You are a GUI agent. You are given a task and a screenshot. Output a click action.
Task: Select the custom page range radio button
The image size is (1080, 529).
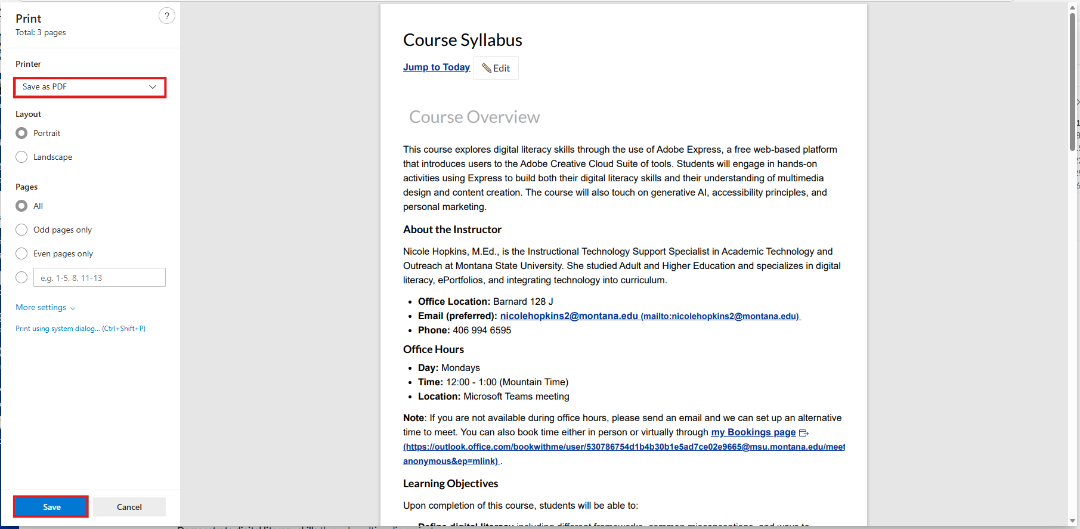[x=22, y=278]
